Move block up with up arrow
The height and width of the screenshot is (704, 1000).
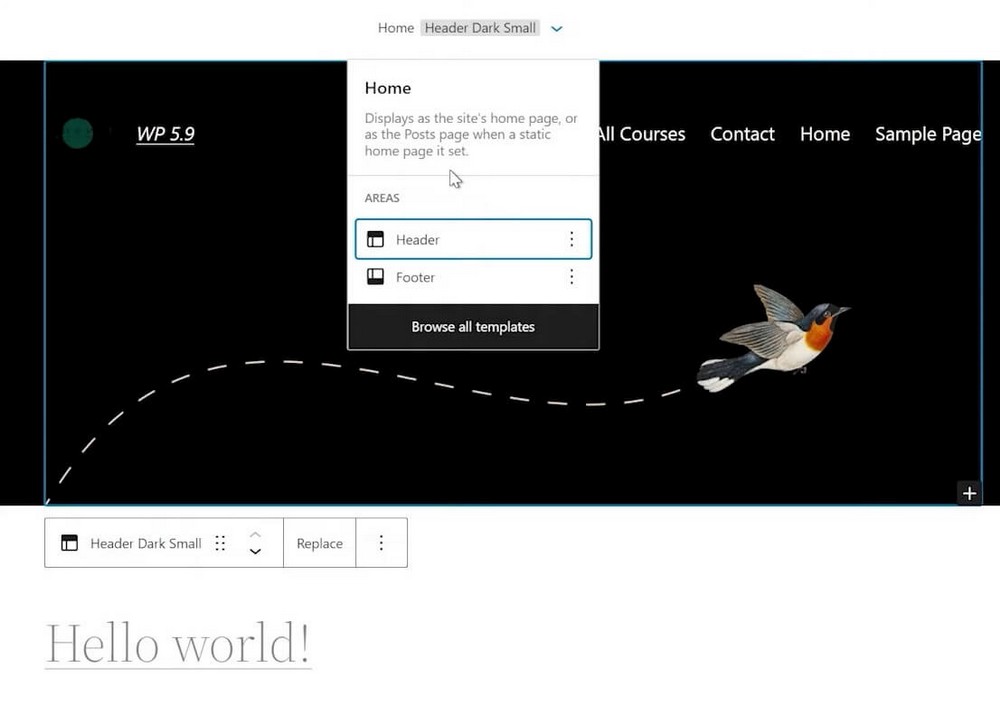255,534
